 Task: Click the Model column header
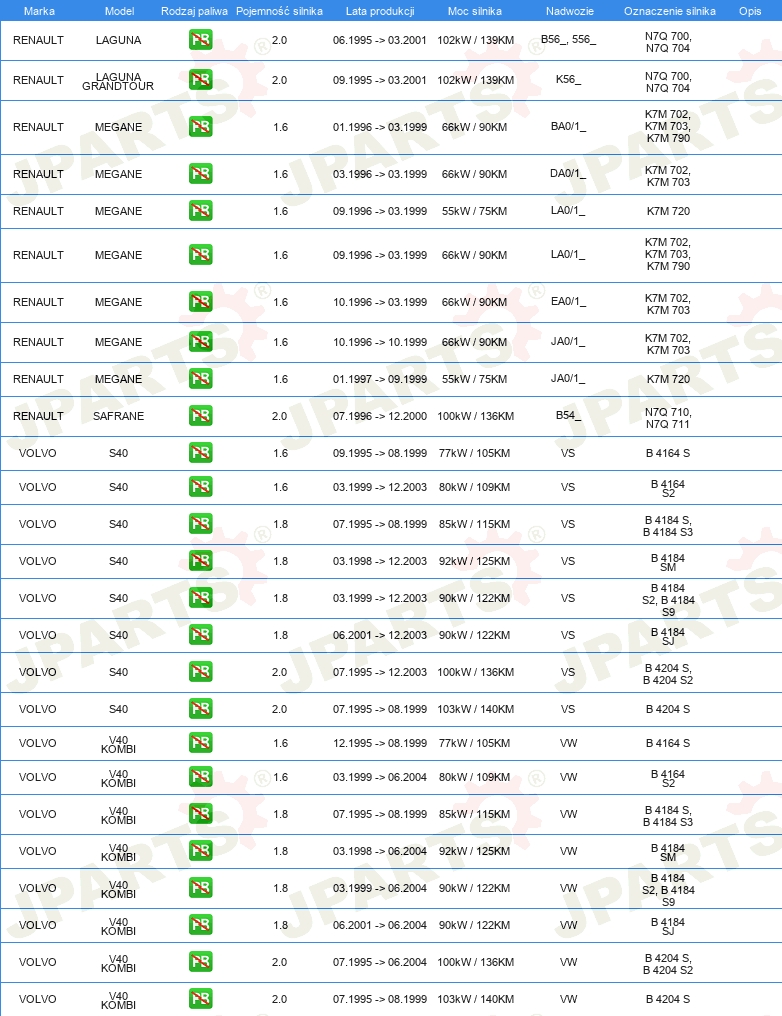pyautogui.click(x=119, y=11)
